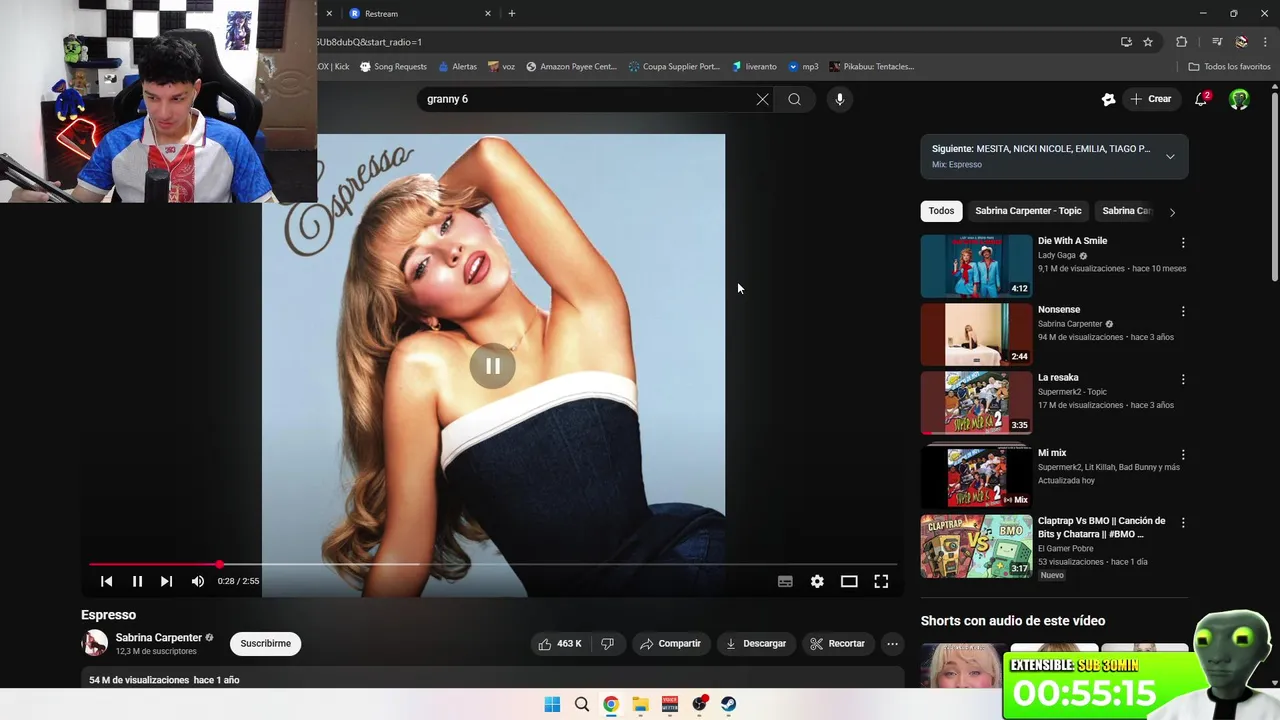The image size is (1280, 720).
Task: Like the video showing 463 K
Action: [560, 644]
